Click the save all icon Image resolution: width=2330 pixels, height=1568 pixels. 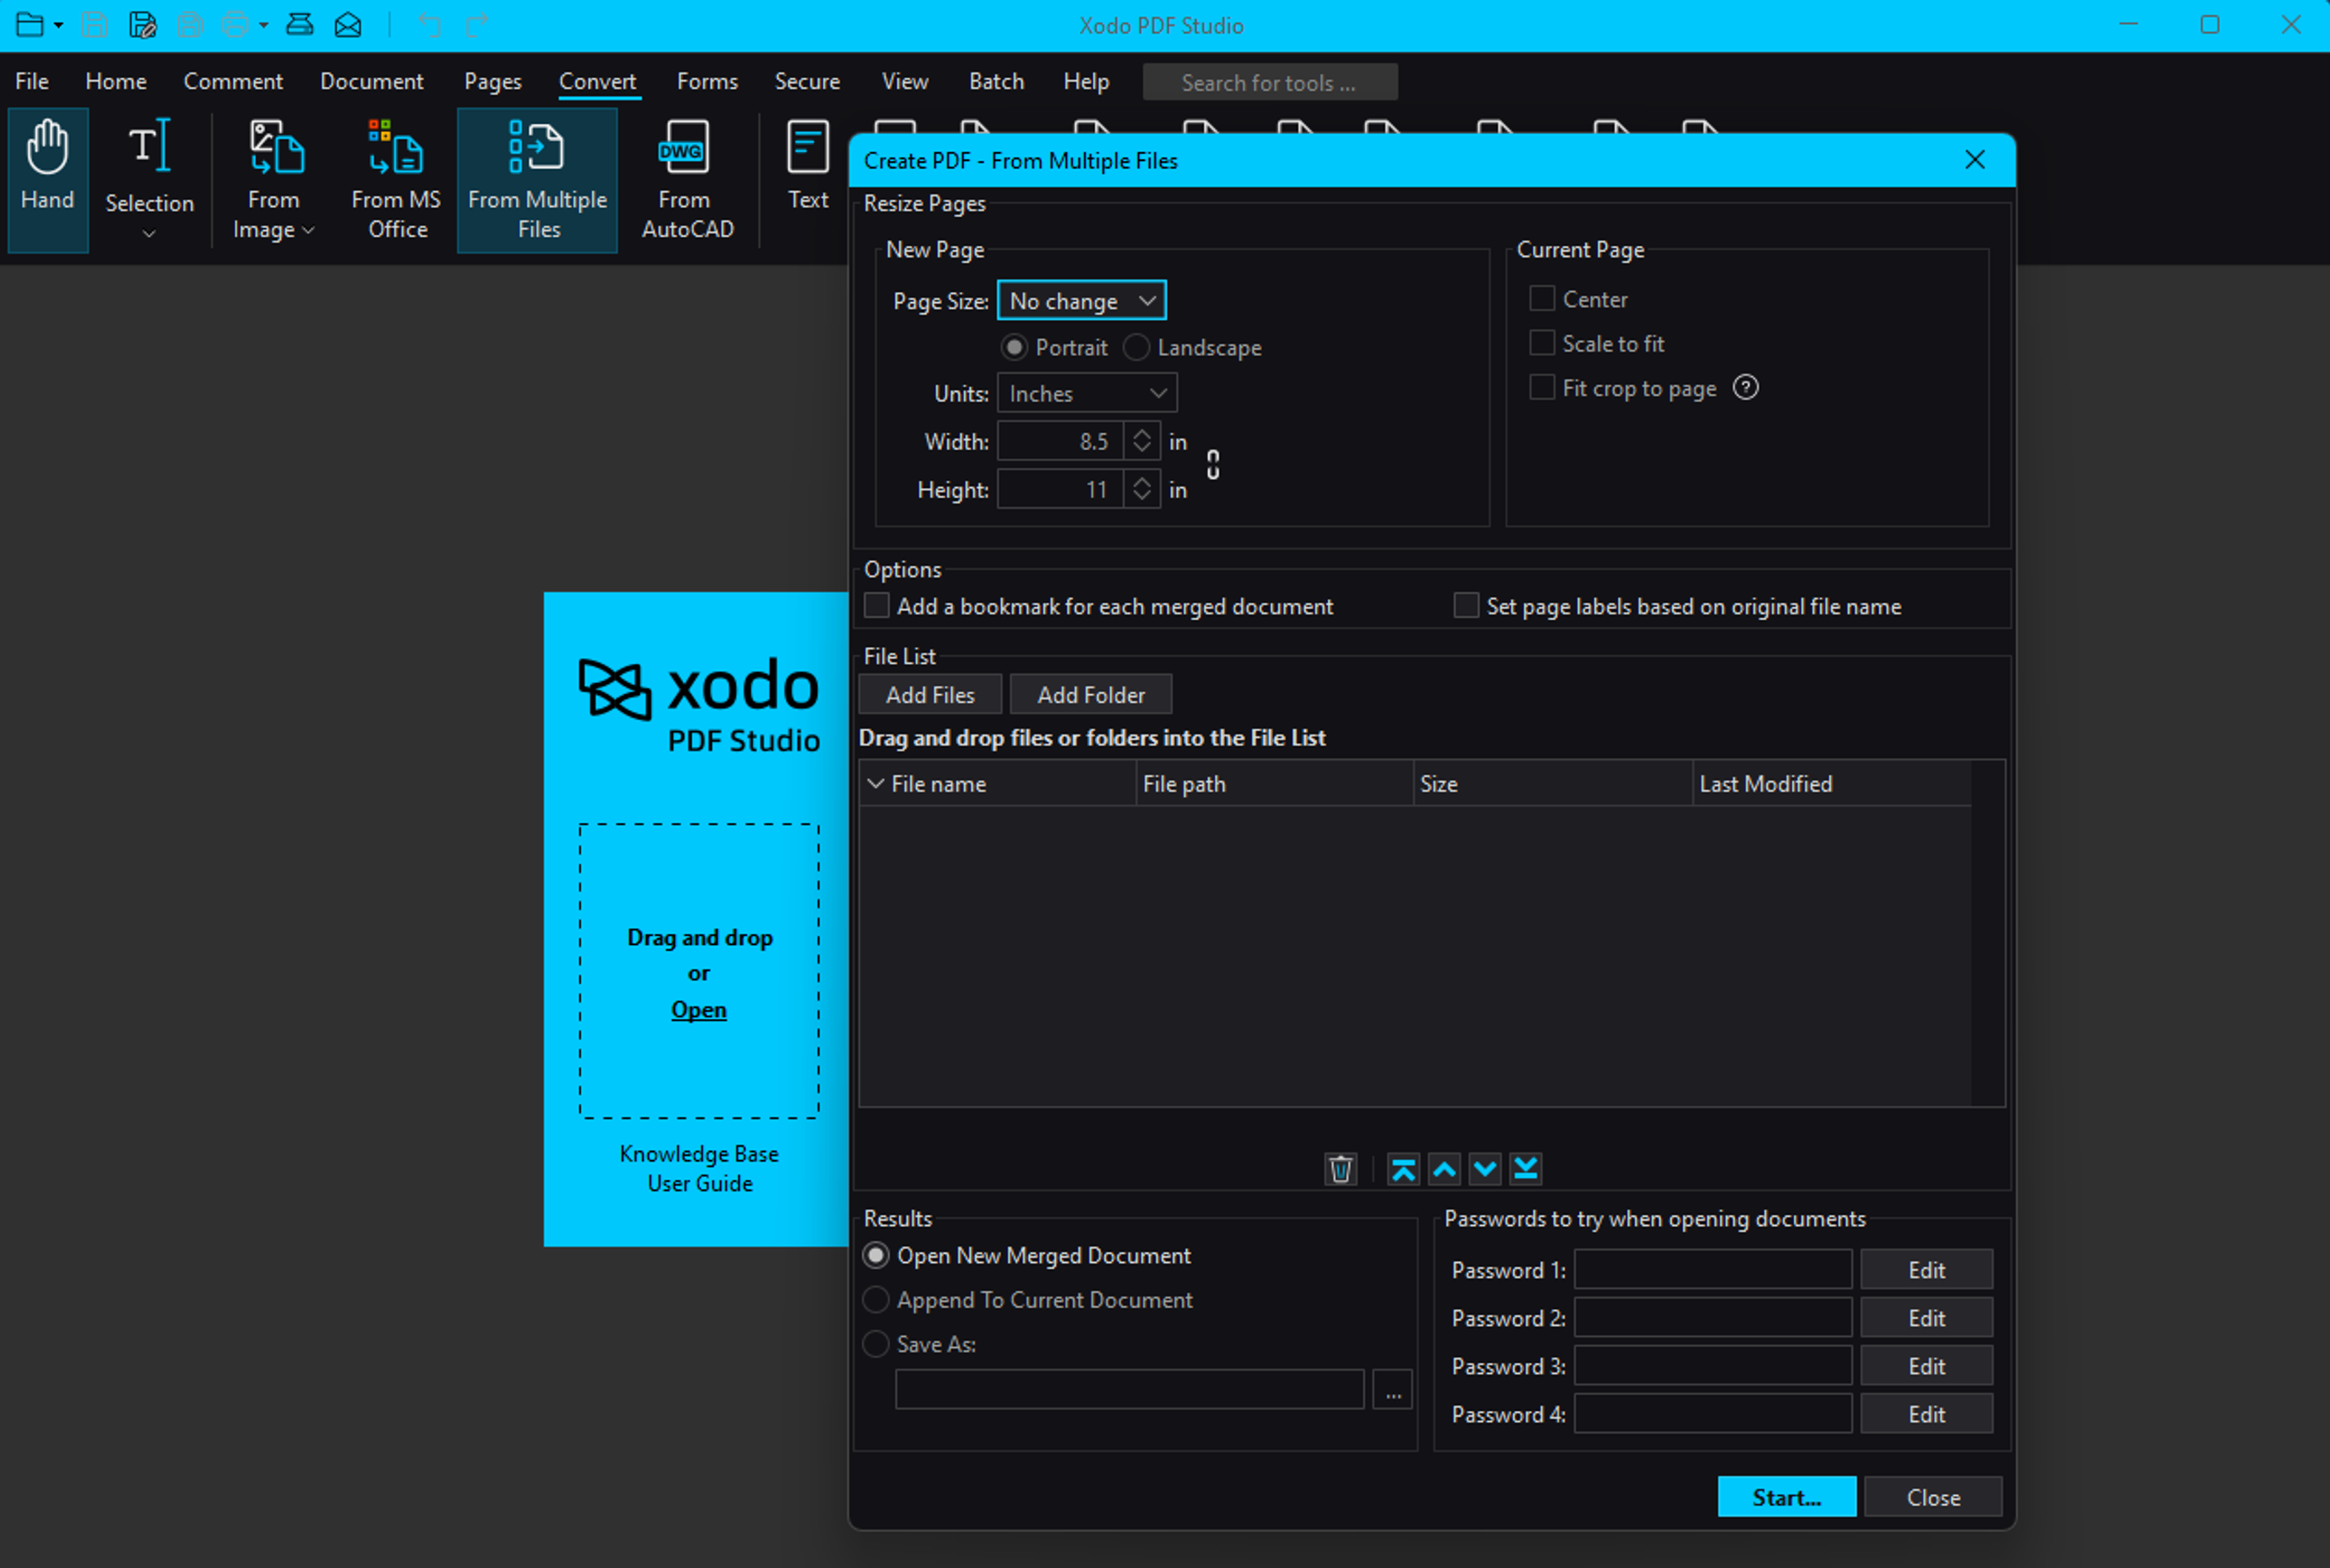[190, 25]
